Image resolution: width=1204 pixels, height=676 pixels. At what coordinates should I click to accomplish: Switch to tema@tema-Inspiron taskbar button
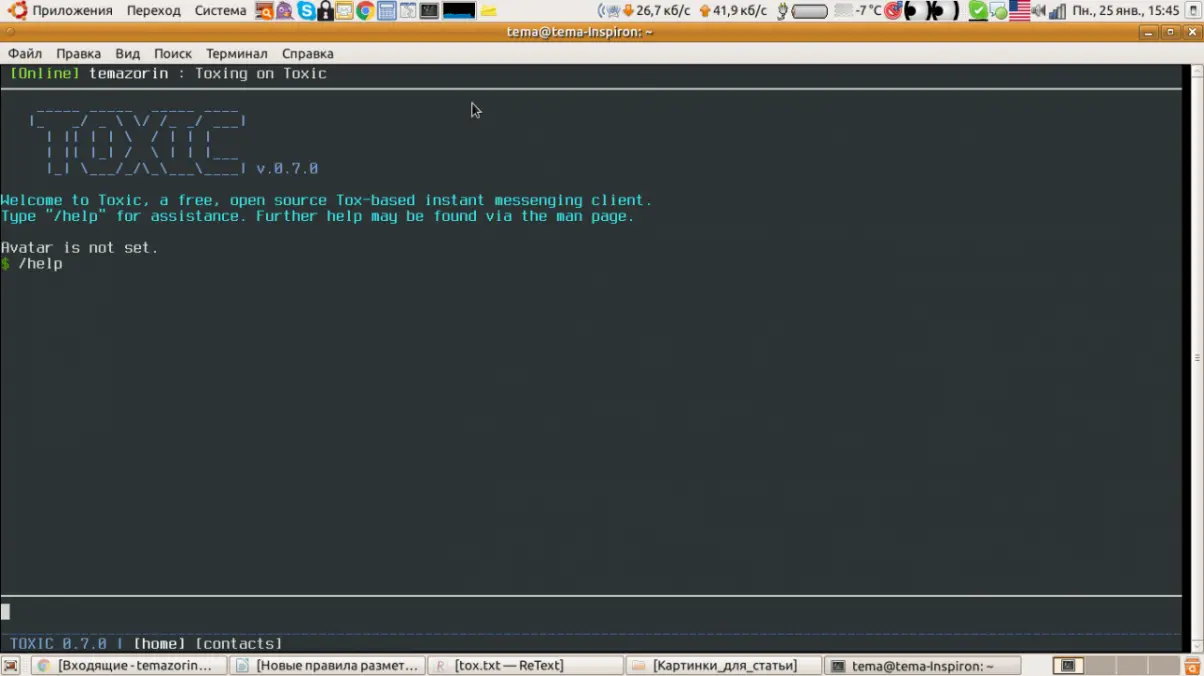click(x=922, y=665)
